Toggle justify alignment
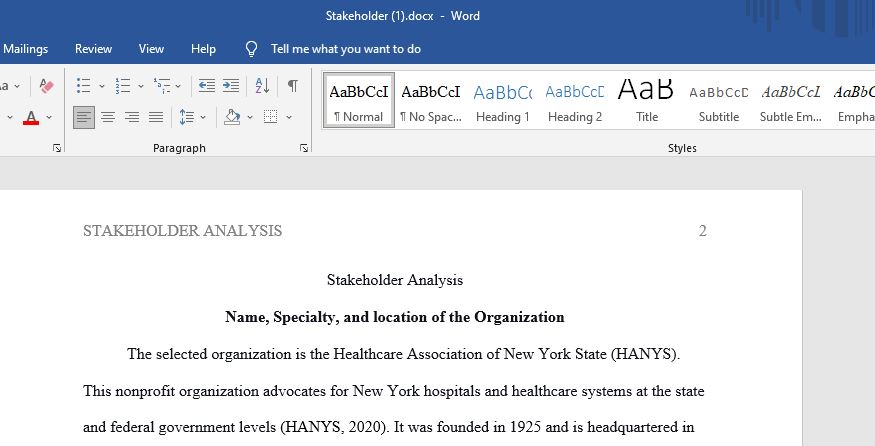The width and height of the screenshot is (875, 446). (x=156, y=117)
